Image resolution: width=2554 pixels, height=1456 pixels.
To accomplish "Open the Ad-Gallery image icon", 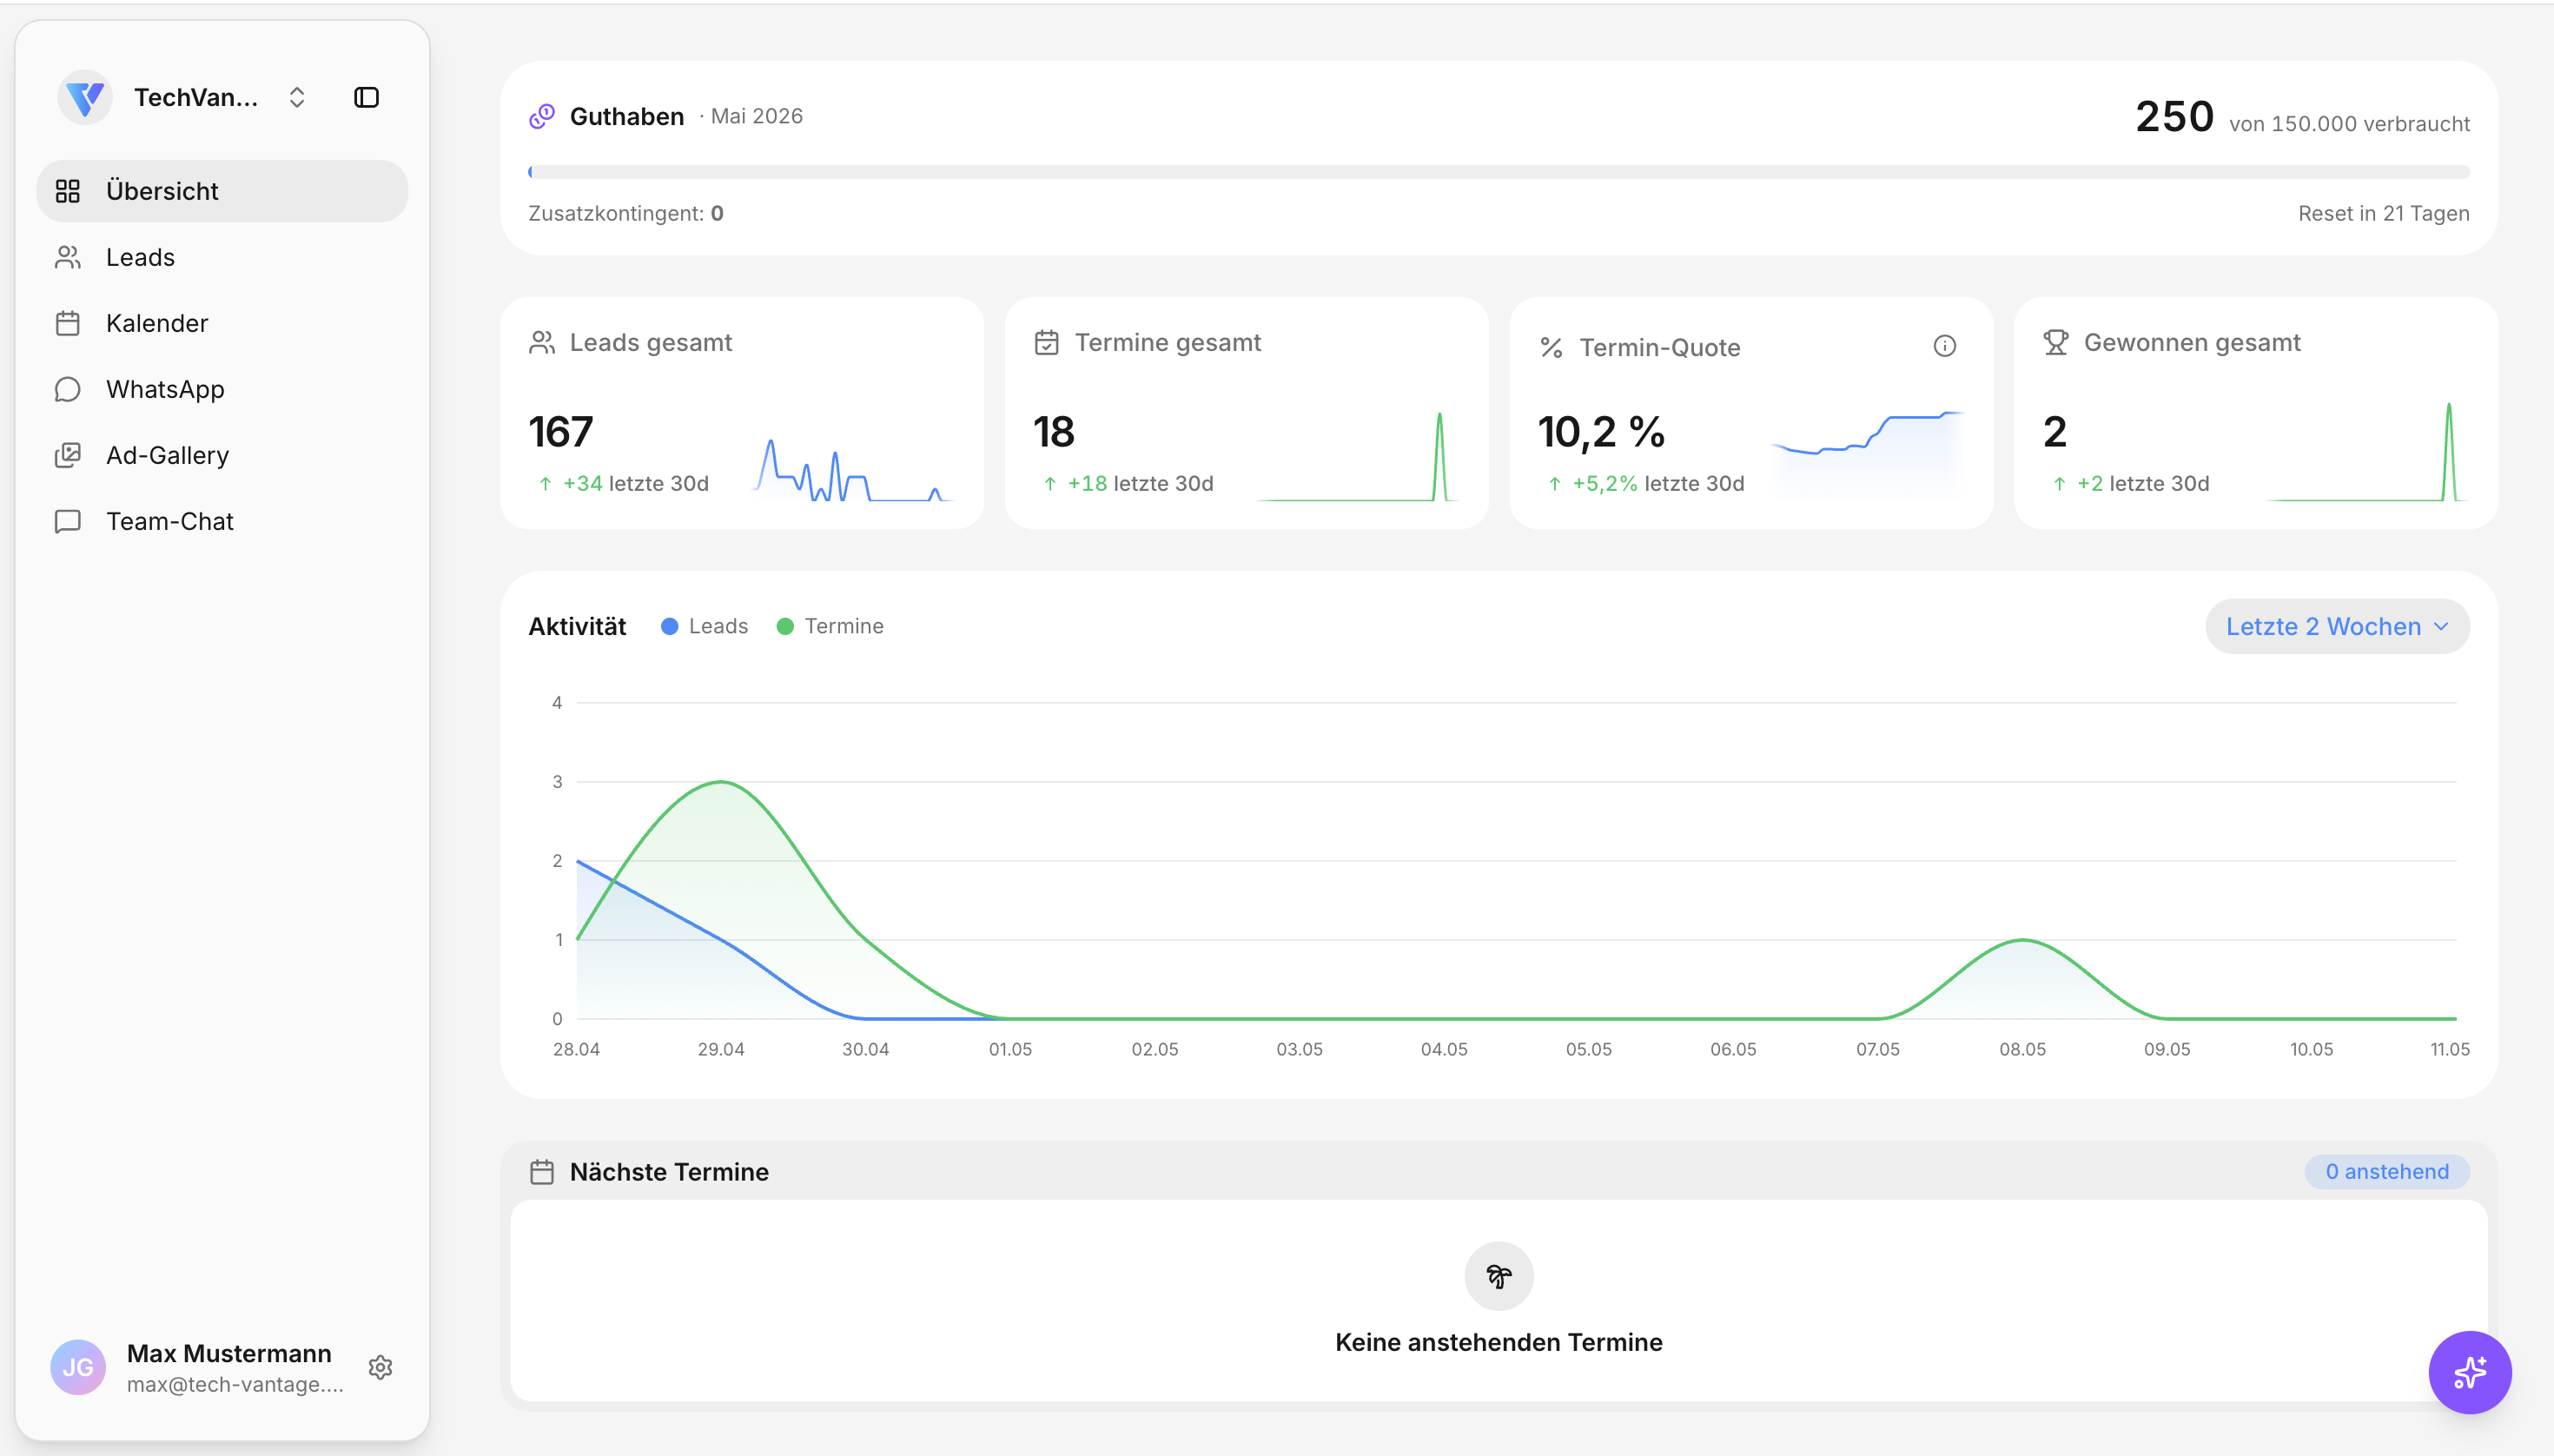I will (68, 455).
